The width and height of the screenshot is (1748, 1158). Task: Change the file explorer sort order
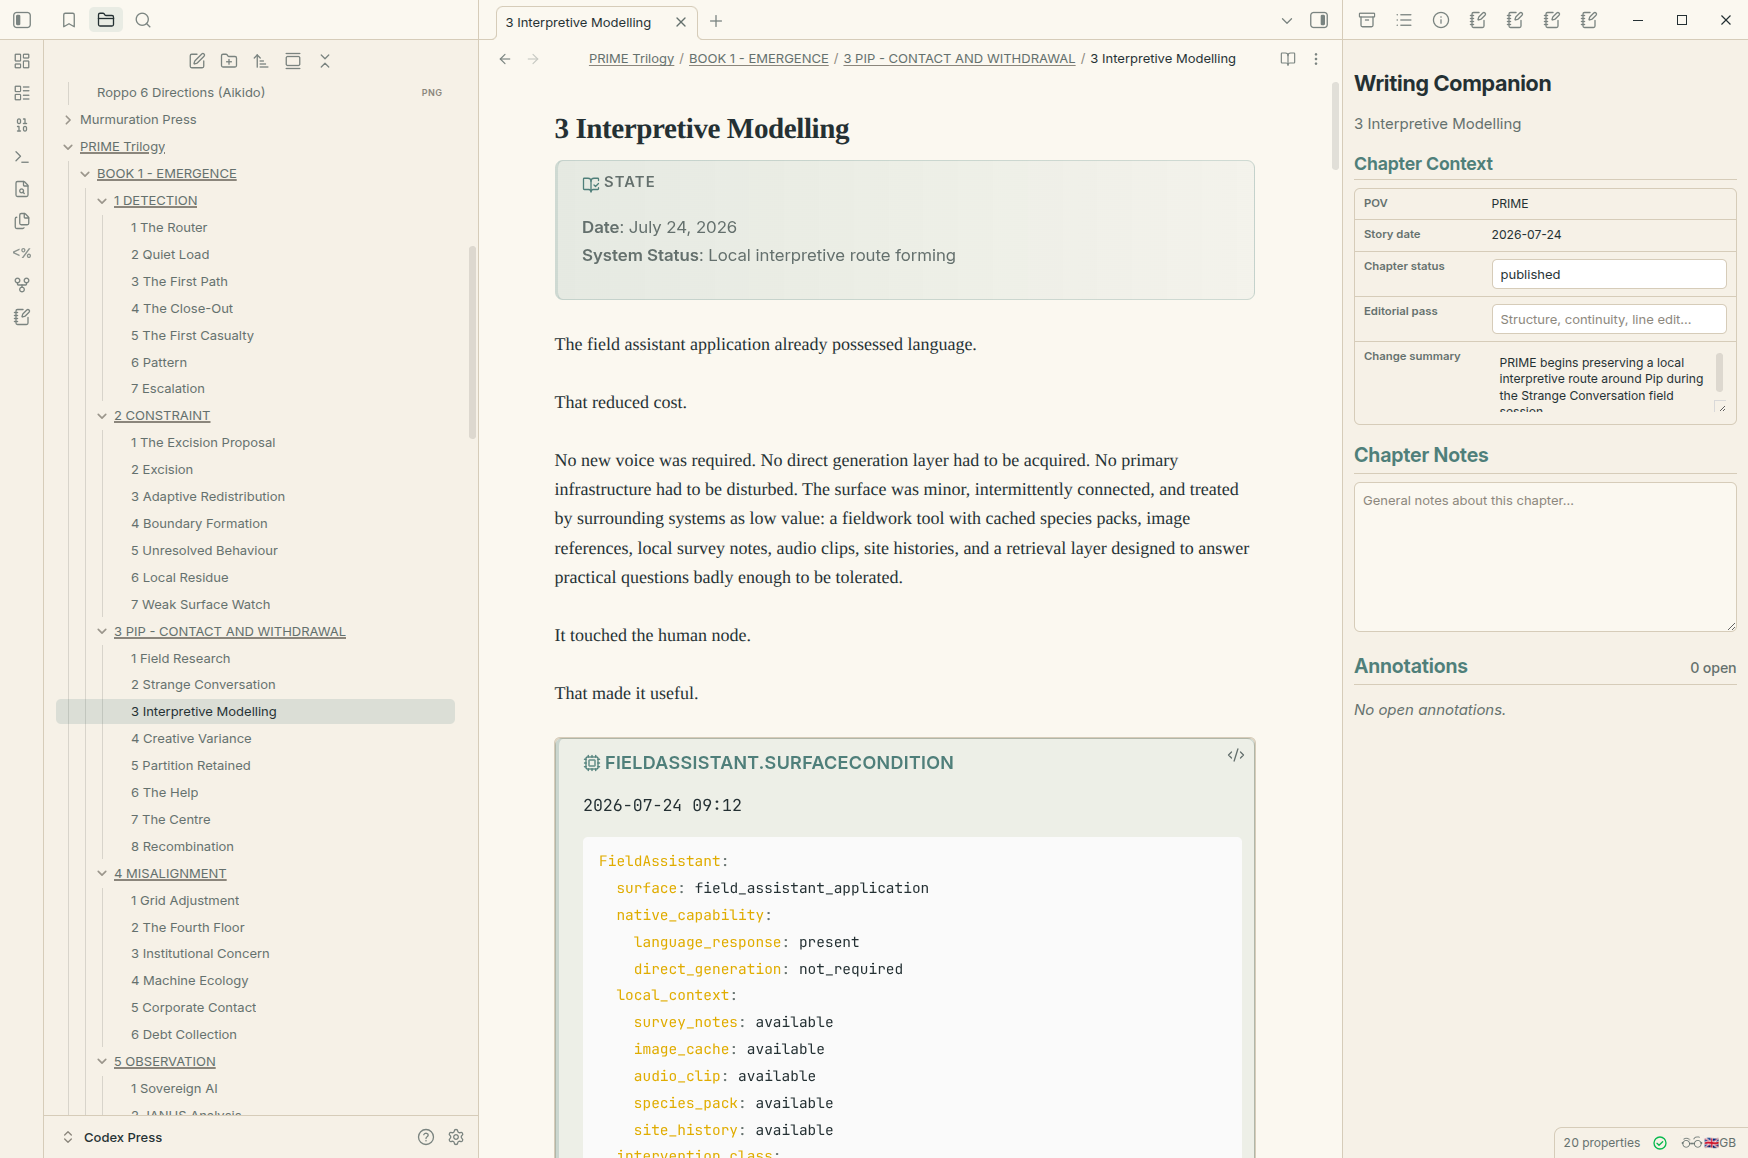pos(261,61)
